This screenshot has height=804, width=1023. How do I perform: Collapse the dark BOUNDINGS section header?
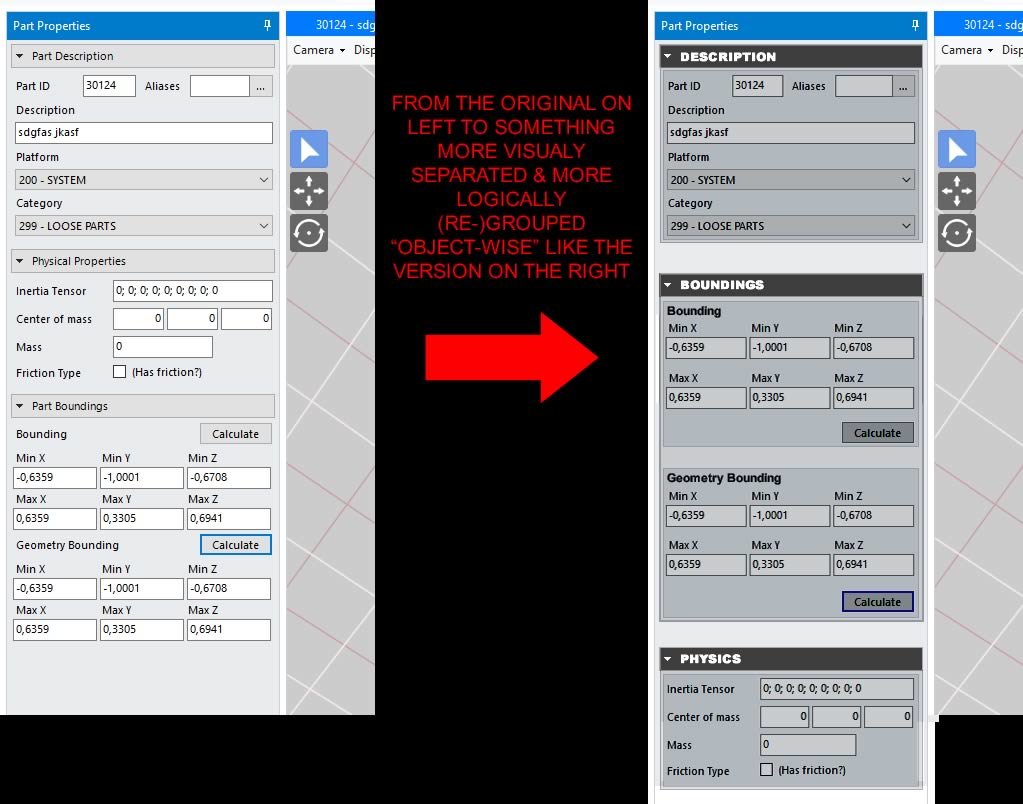668,285
